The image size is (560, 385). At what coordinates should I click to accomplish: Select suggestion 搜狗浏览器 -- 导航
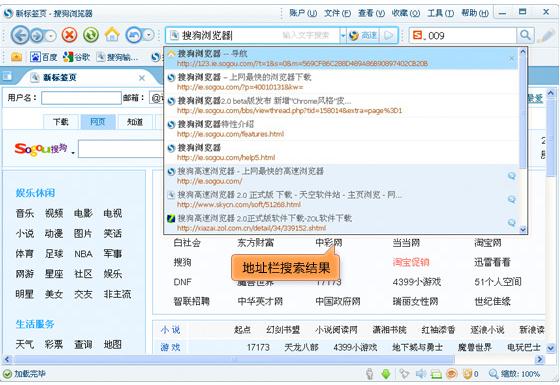coord(341,58)
